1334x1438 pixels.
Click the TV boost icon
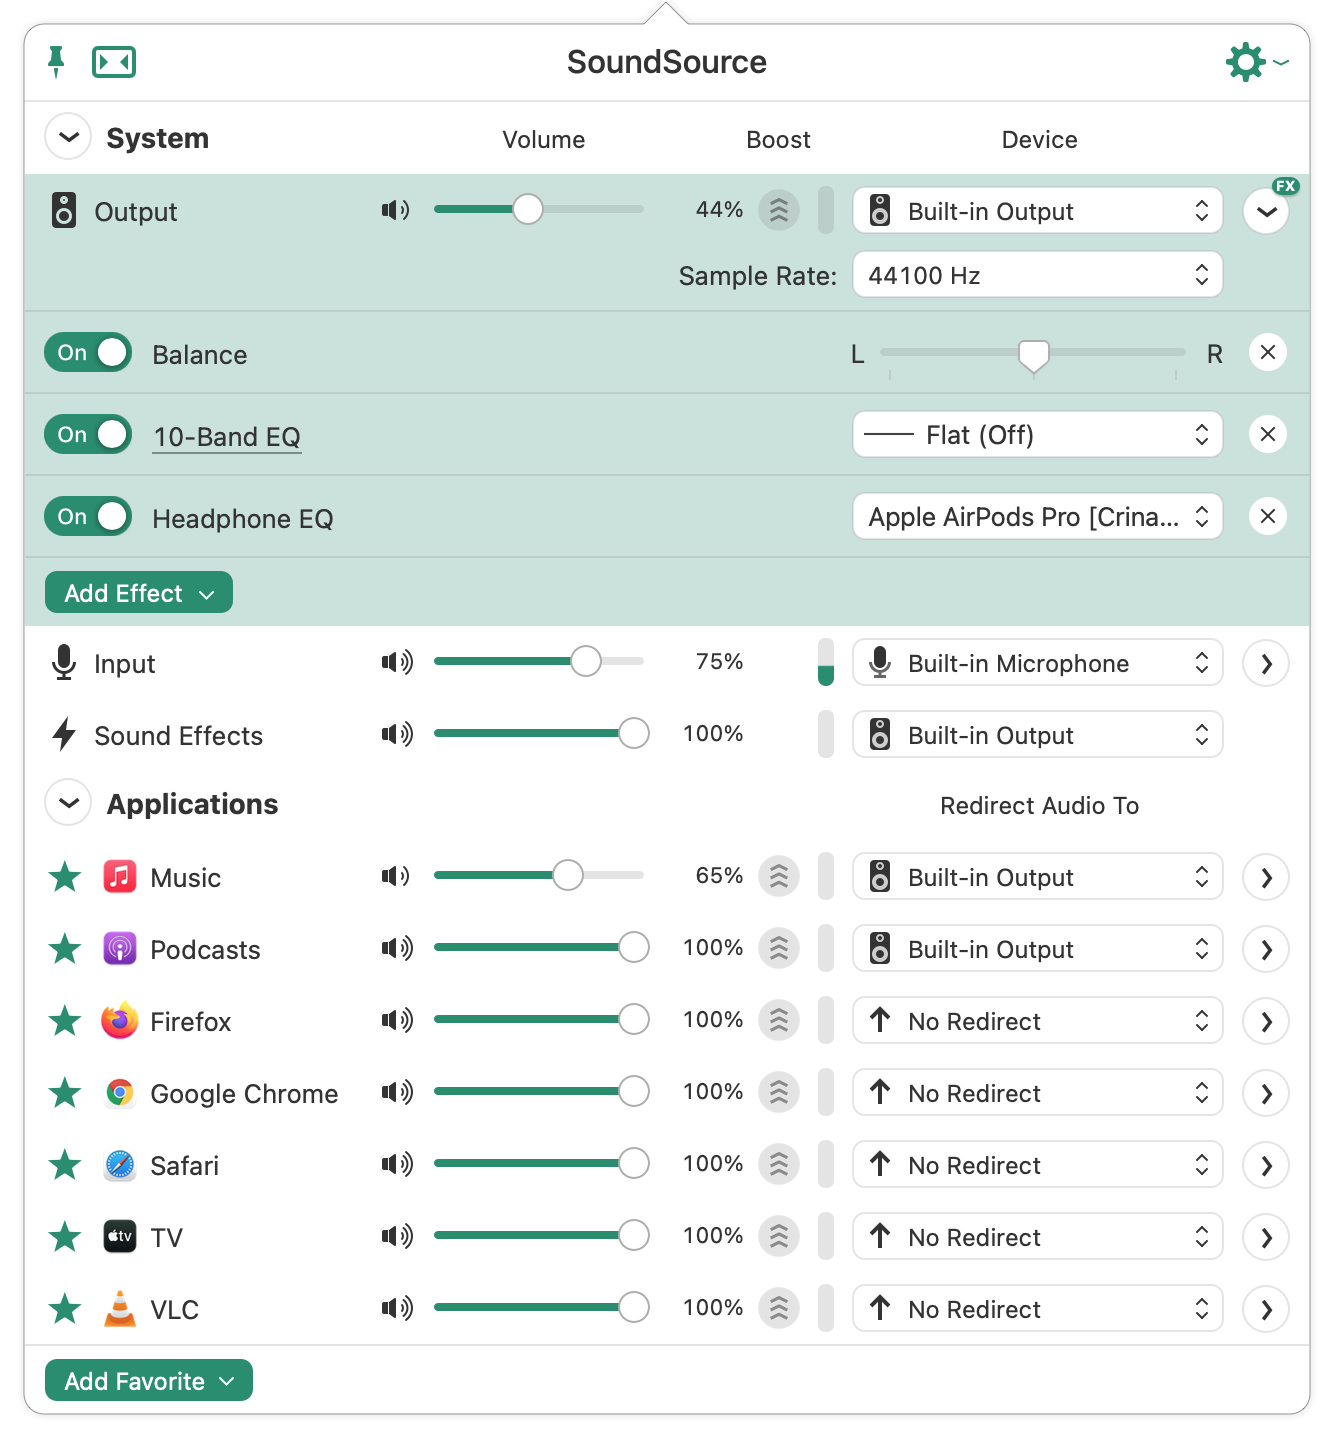pos(779,1236)
